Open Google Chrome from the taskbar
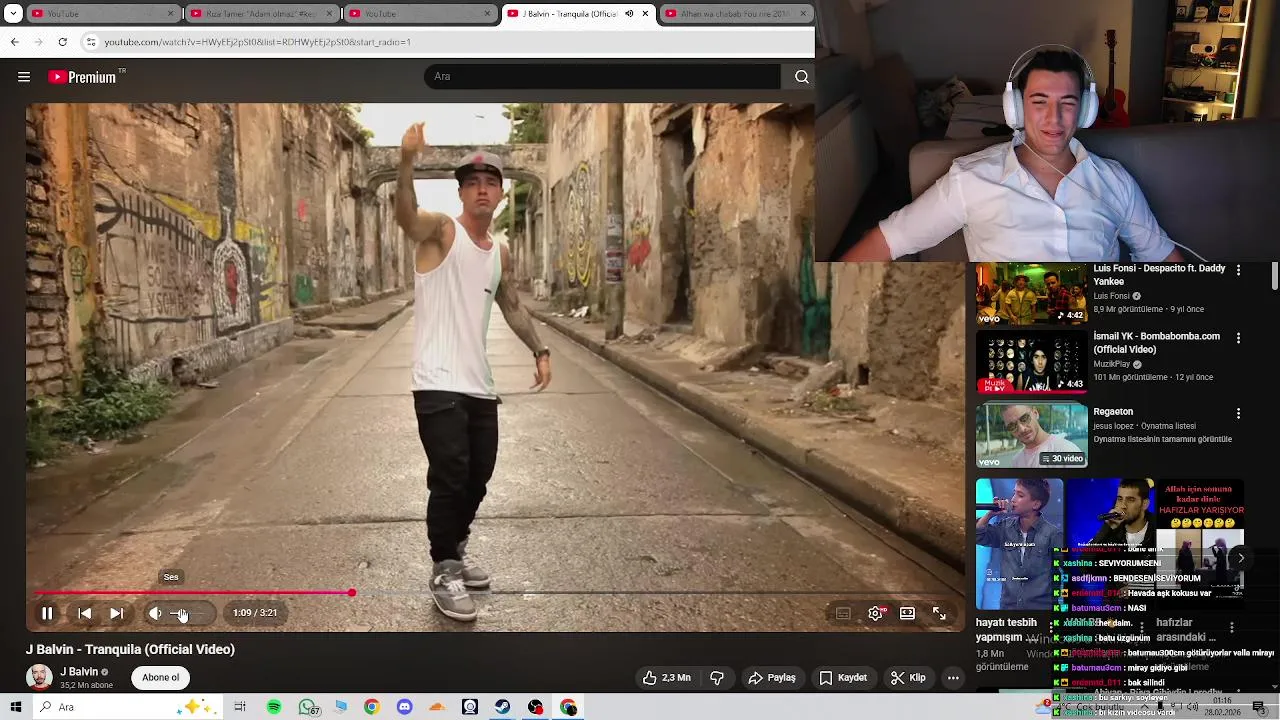This screenshot has width=1280, height=720. 371,707
